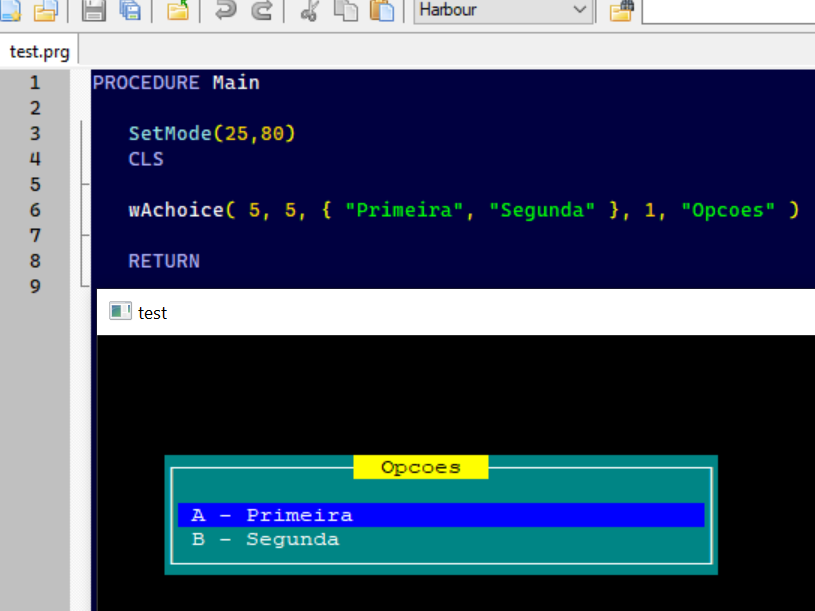Click the Save All icon
The width and height of the screenshot is (815, 611).
(130, 10)
